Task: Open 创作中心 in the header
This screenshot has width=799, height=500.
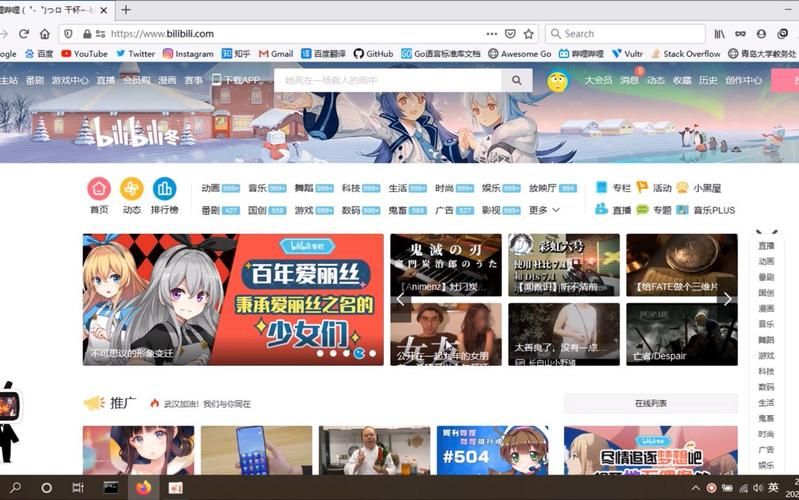Action: [x=743, y=80]
